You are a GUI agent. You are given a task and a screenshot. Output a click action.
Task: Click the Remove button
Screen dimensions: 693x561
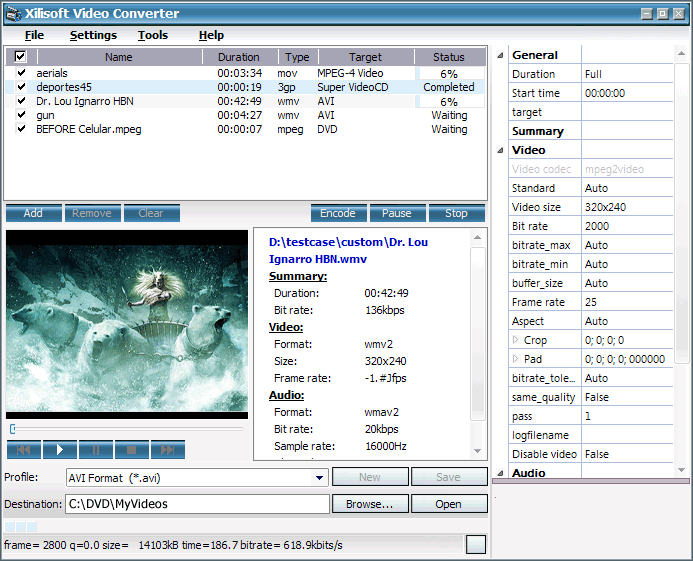(92, 213)
